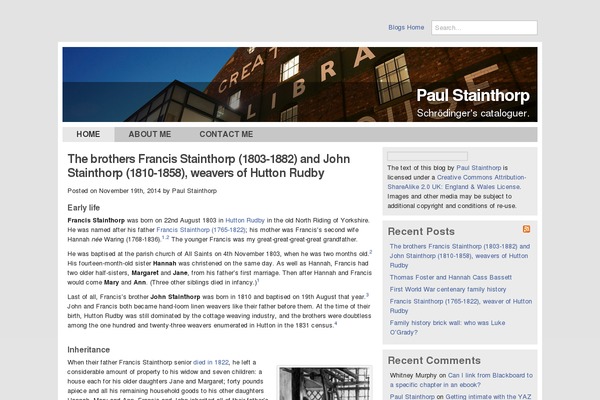This screenshot has height=400, width=600.
Task: Click the 'Schrödinger's cataloguer.' tagline
Action: point(473,114)
